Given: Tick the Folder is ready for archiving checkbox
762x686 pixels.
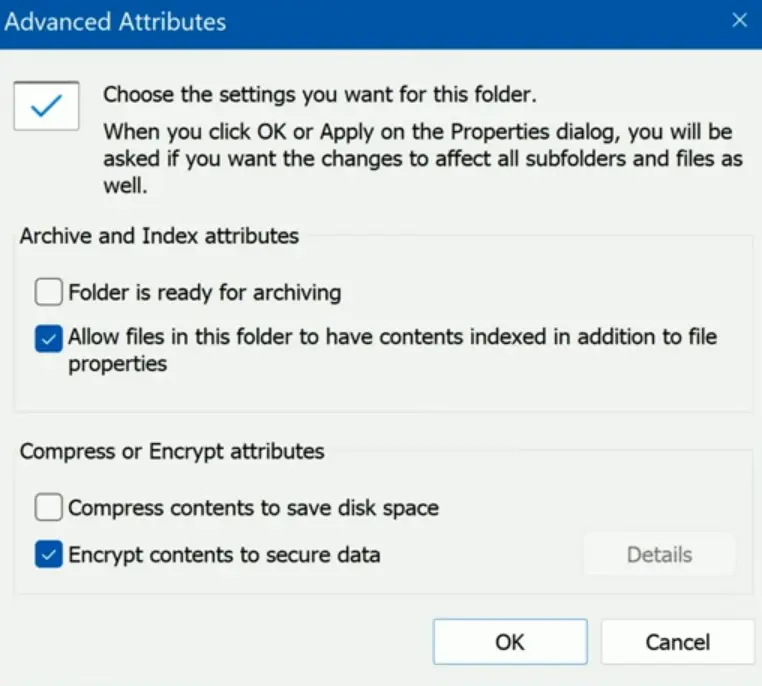Looking at the screenshot, I should [x=48, y=293].
